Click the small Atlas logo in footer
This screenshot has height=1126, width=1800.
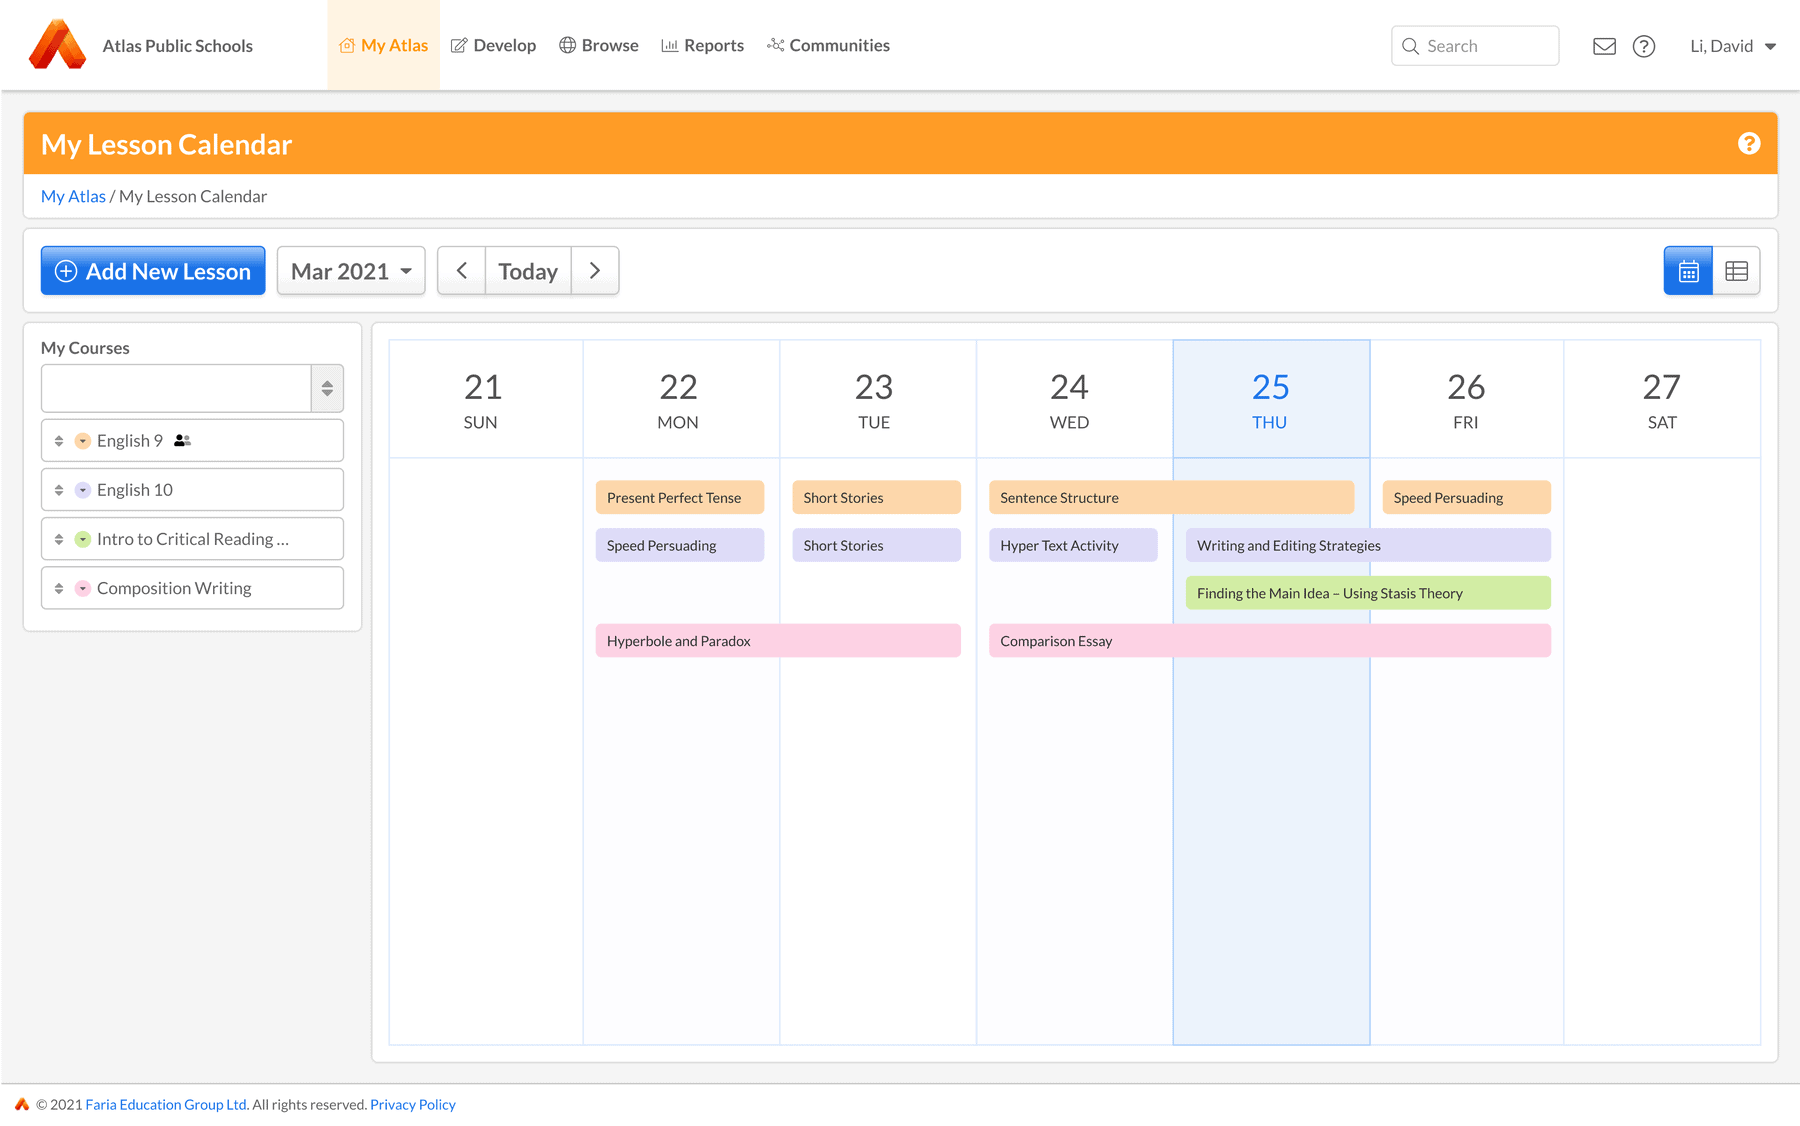point(22,1104)
